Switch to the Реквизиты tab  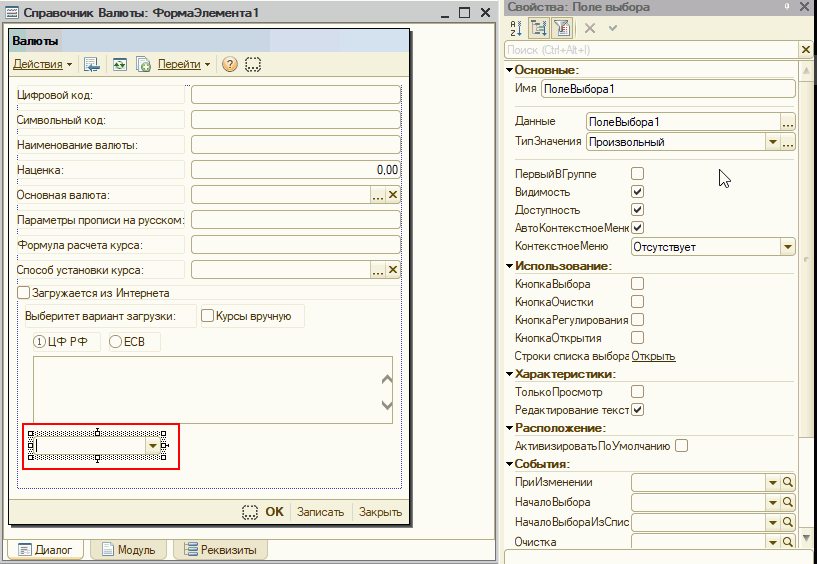tap(220, 549)
